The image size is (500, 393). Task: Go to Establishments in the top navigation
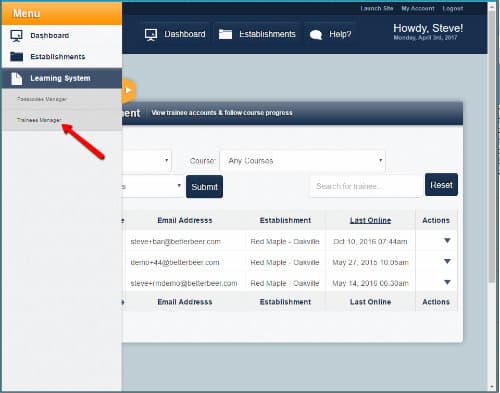(257, 34)
